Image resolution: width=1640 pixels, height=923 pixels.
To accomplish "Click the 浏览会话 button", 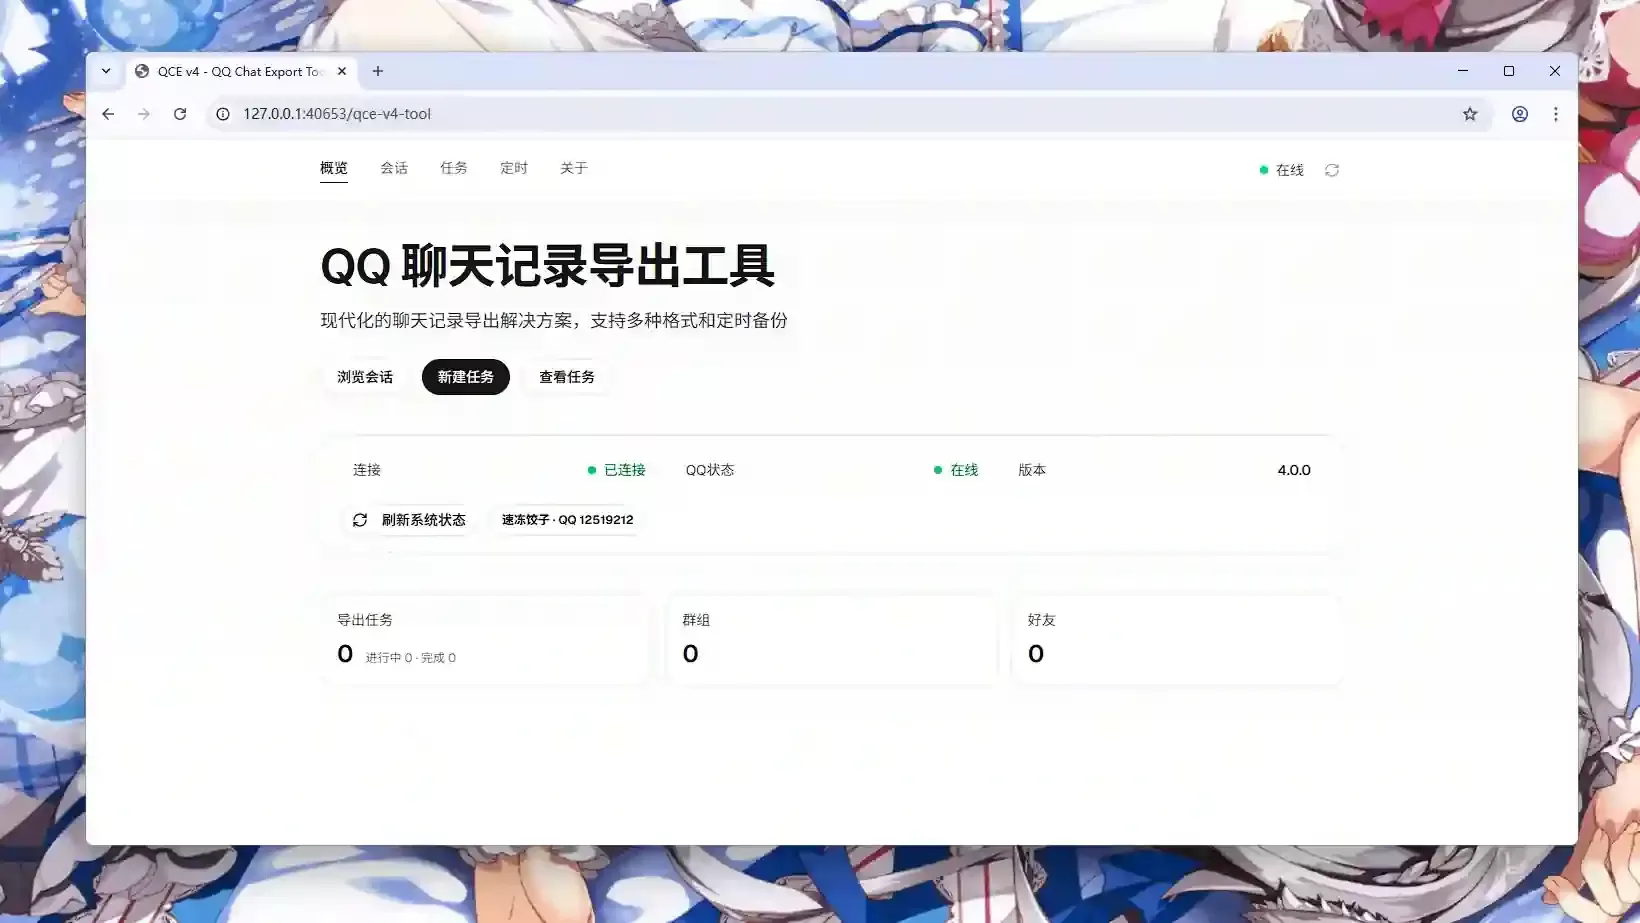I will (365, 377).
